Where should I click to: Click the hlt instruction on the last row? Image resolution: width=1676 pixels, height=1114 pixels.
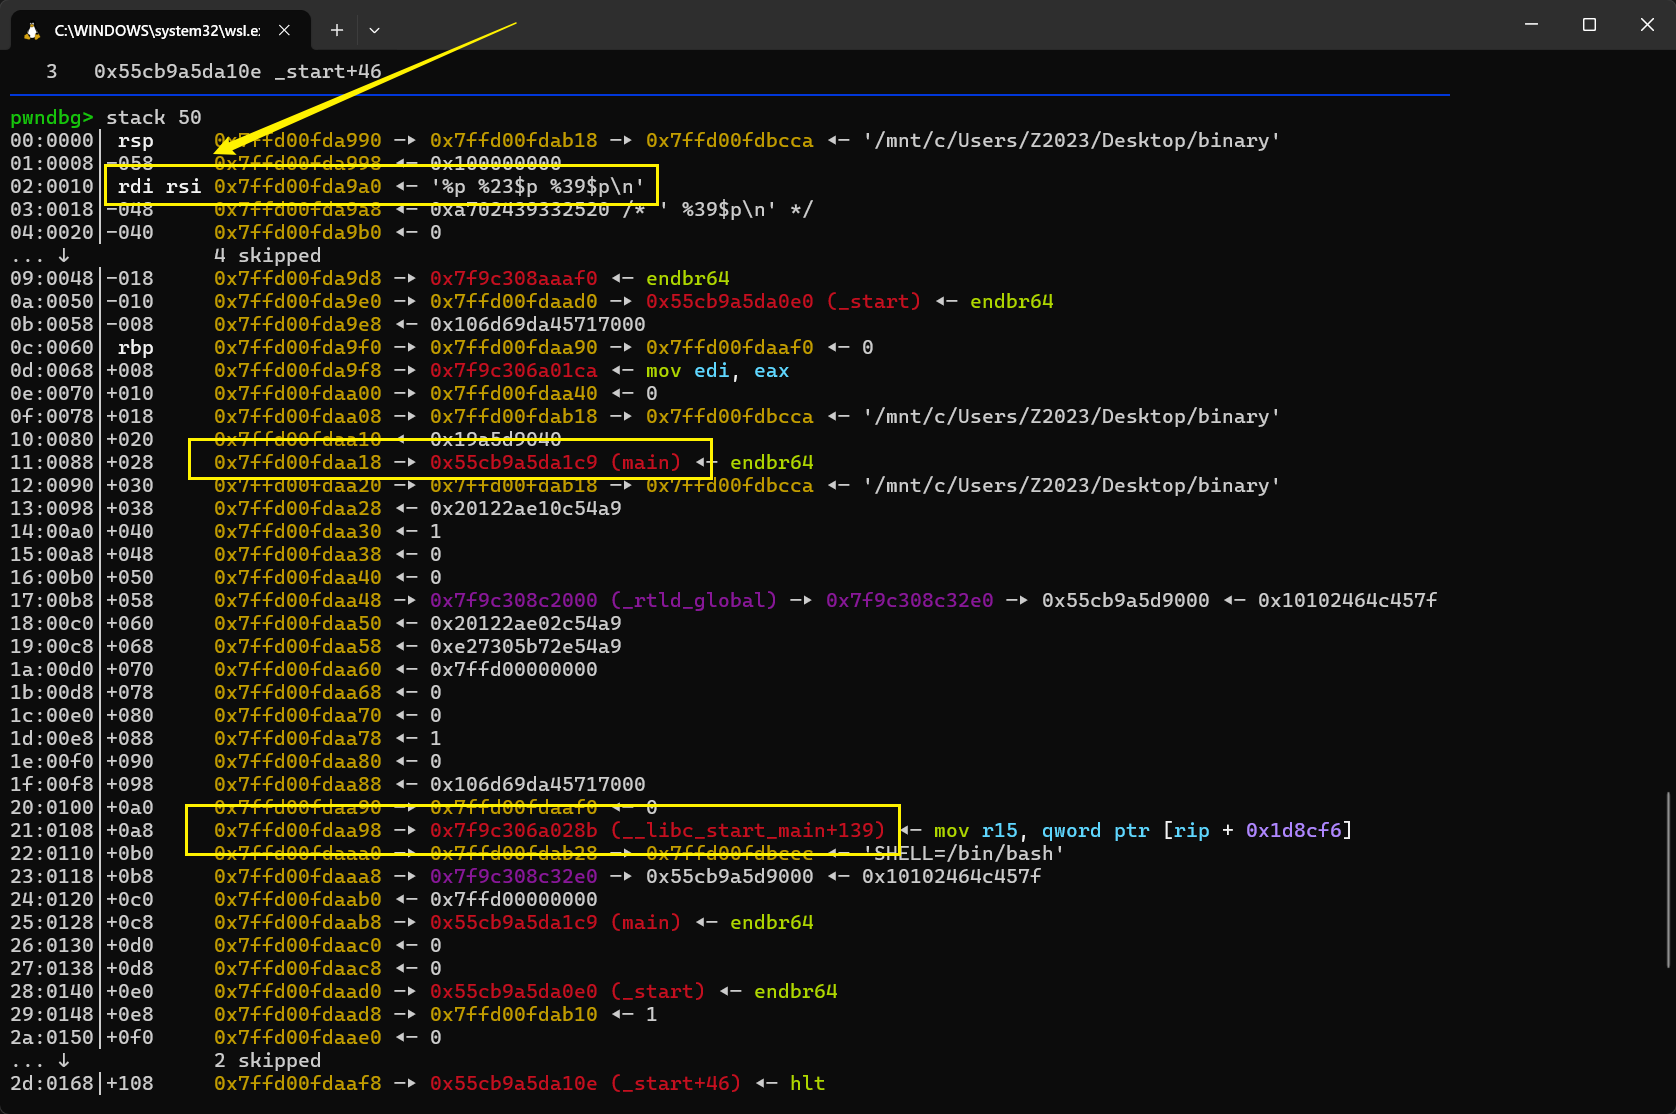(807, 1083)
